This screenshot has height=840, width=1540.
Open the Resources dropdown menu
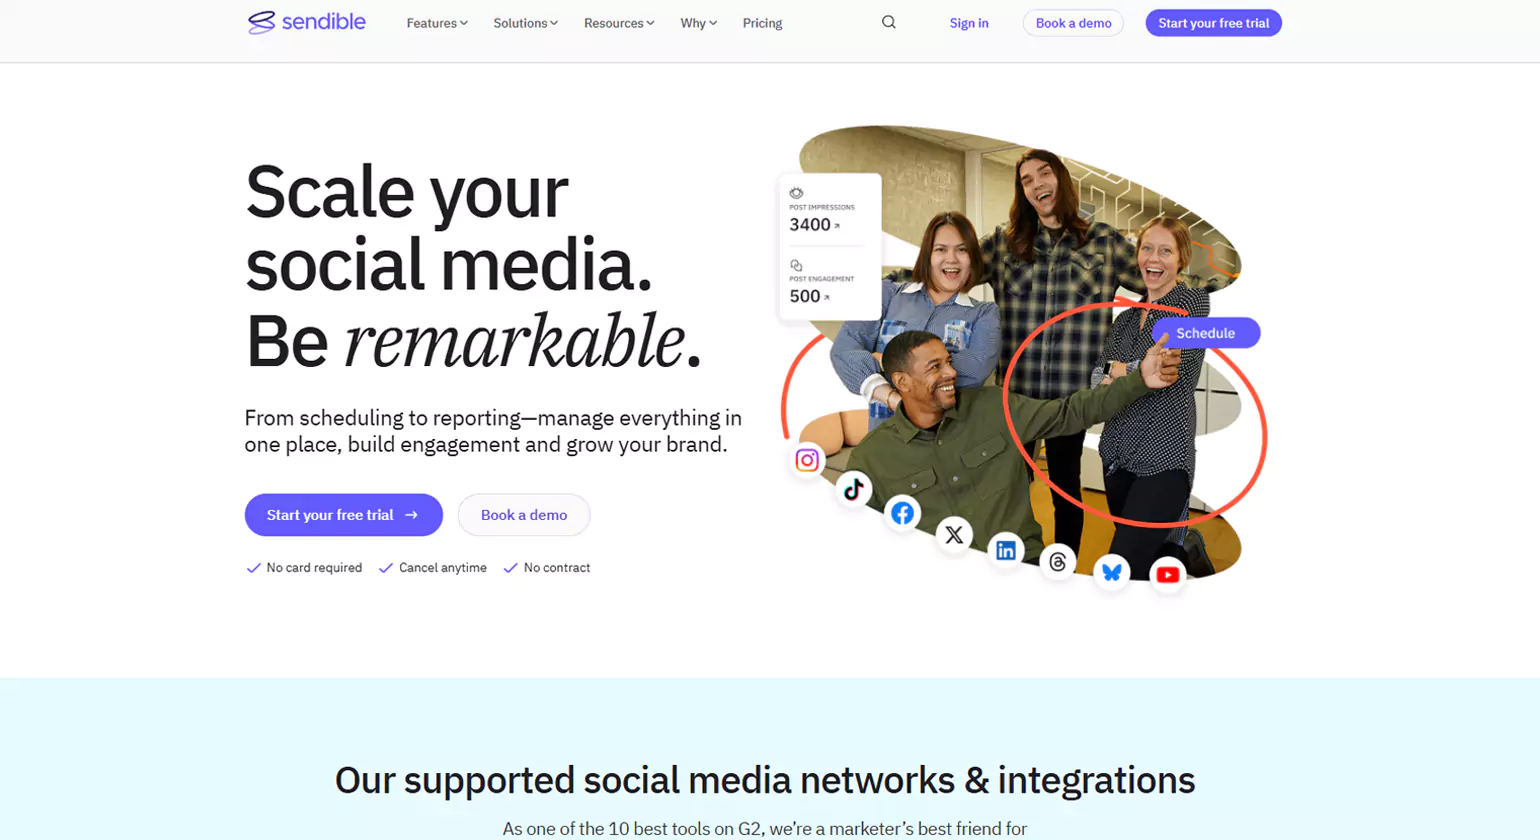619,23
